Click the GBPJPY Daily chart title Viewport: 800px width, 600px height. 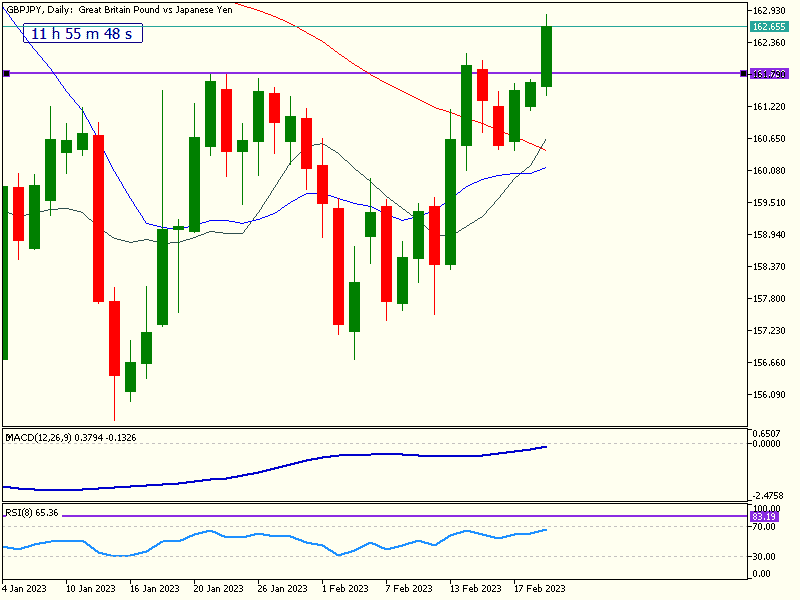pyautogui.click(x=119, y=9)
